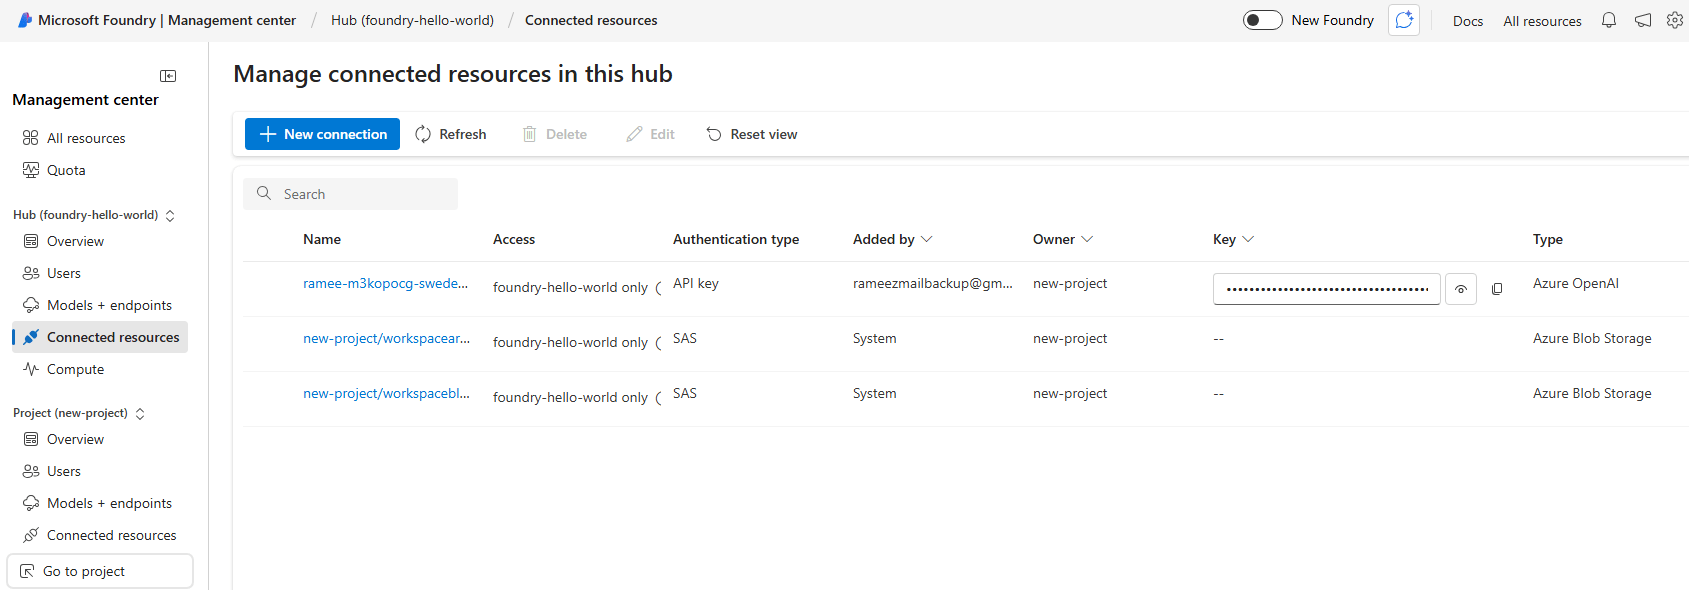1689x590 pixels.
Task: Open All resources link in header
Action: (1542, 21)
